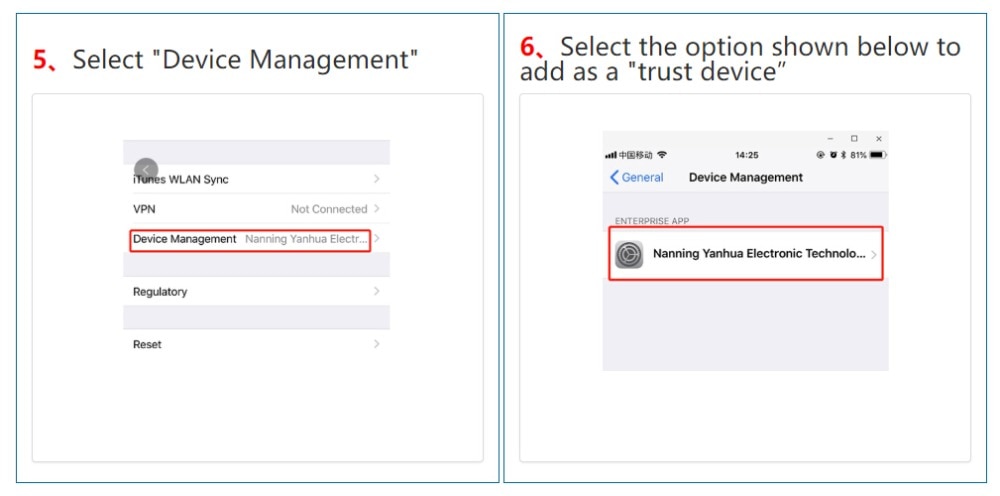This screenshot has height=496, width=1000.
Task: Tap the circular back button over iTunes row
Action: click(x=146, y=170)
